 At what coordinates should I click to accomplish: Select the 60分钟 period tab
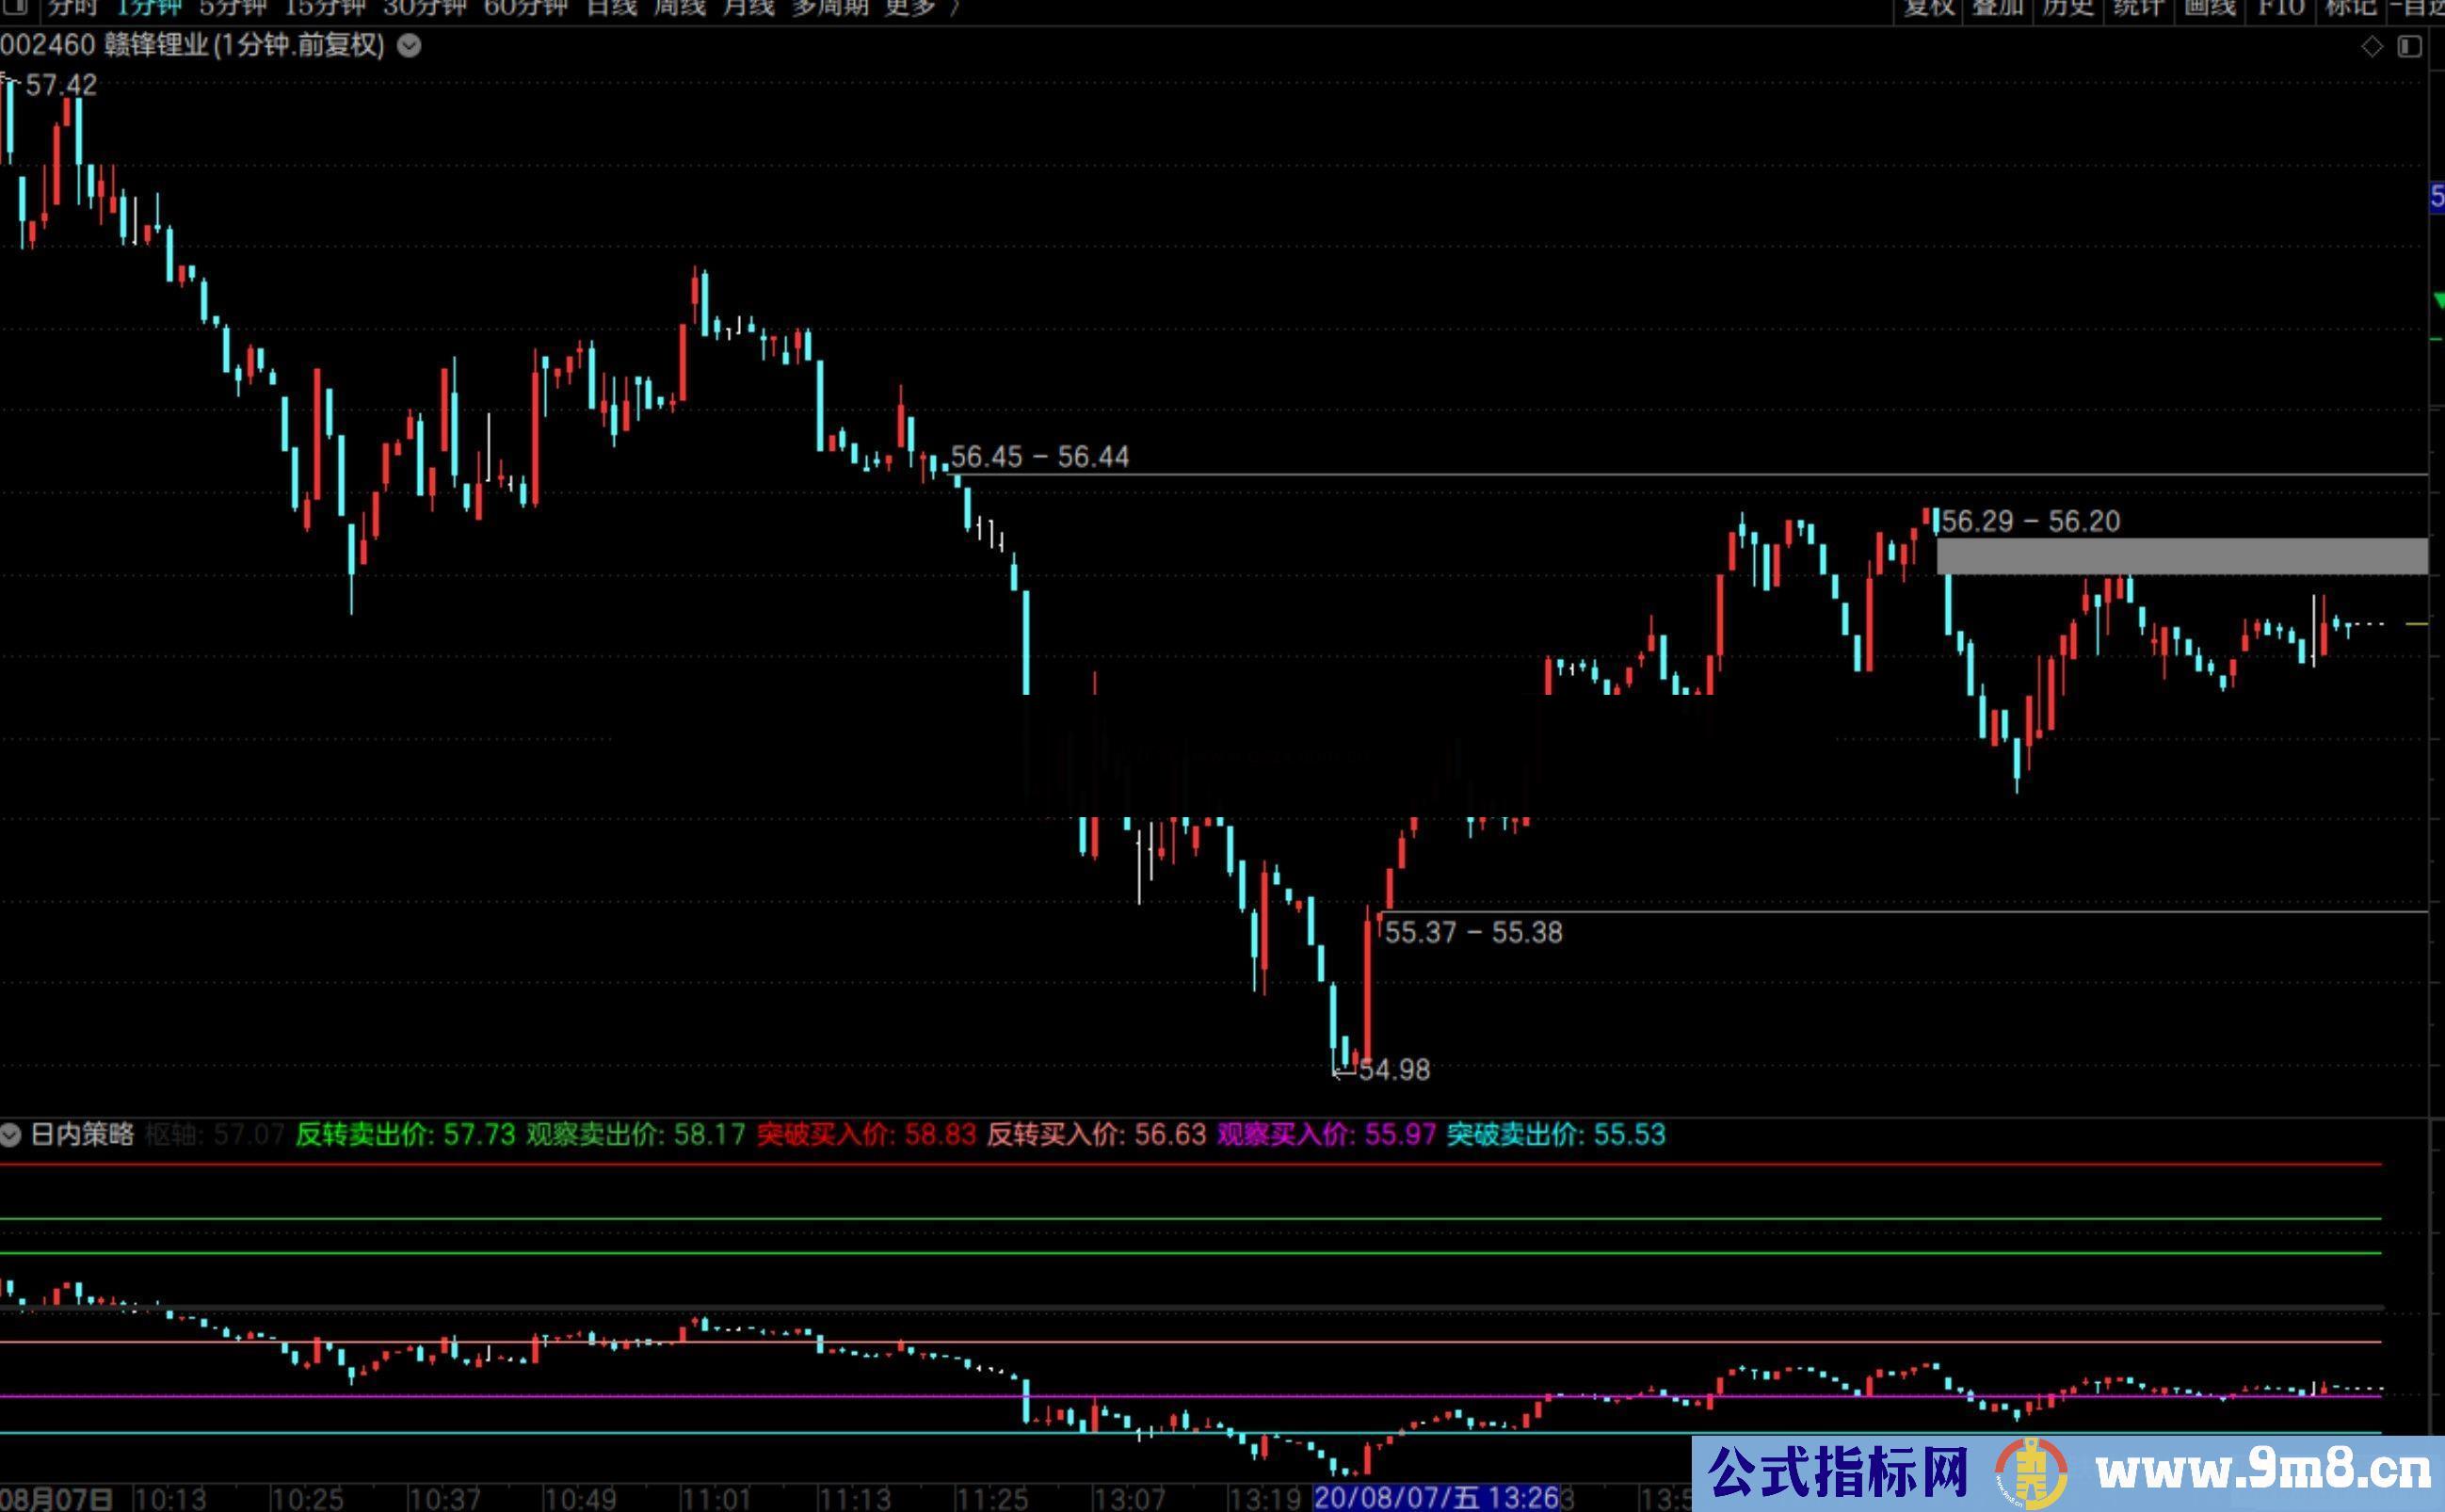tap(525, 8)
